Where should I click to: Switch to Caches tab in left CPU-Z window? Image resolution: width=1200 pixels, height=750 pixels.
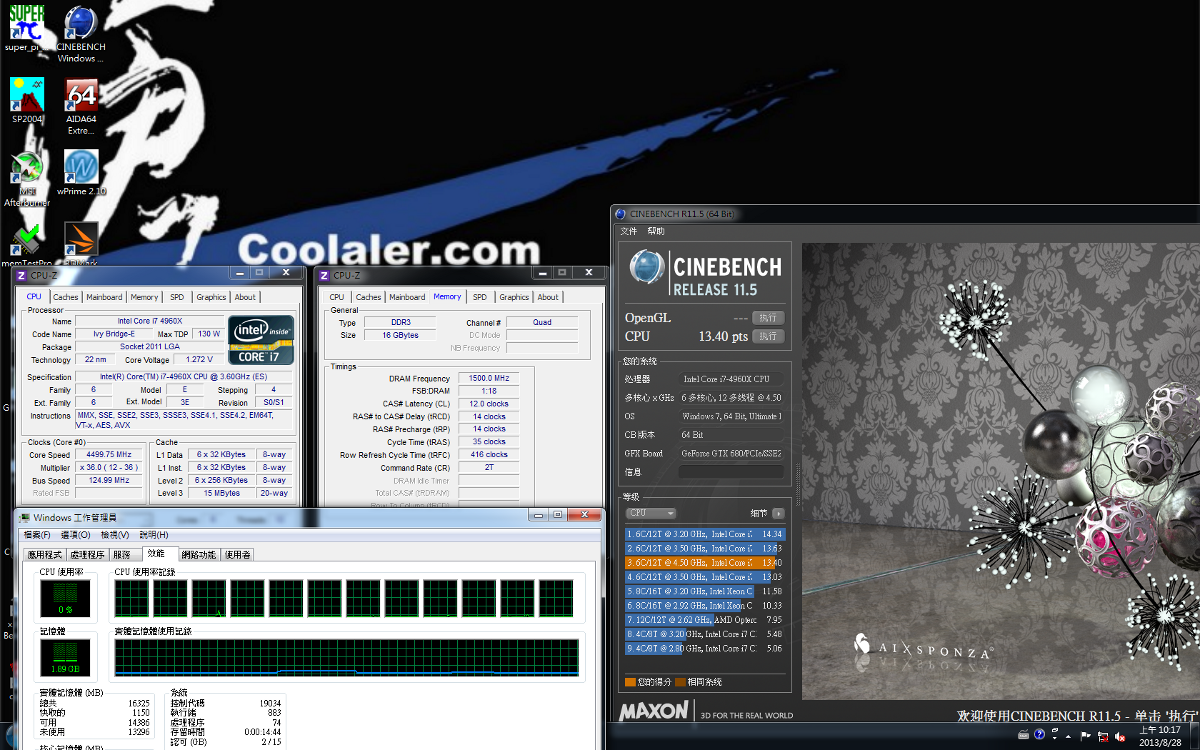click(66, 297)
